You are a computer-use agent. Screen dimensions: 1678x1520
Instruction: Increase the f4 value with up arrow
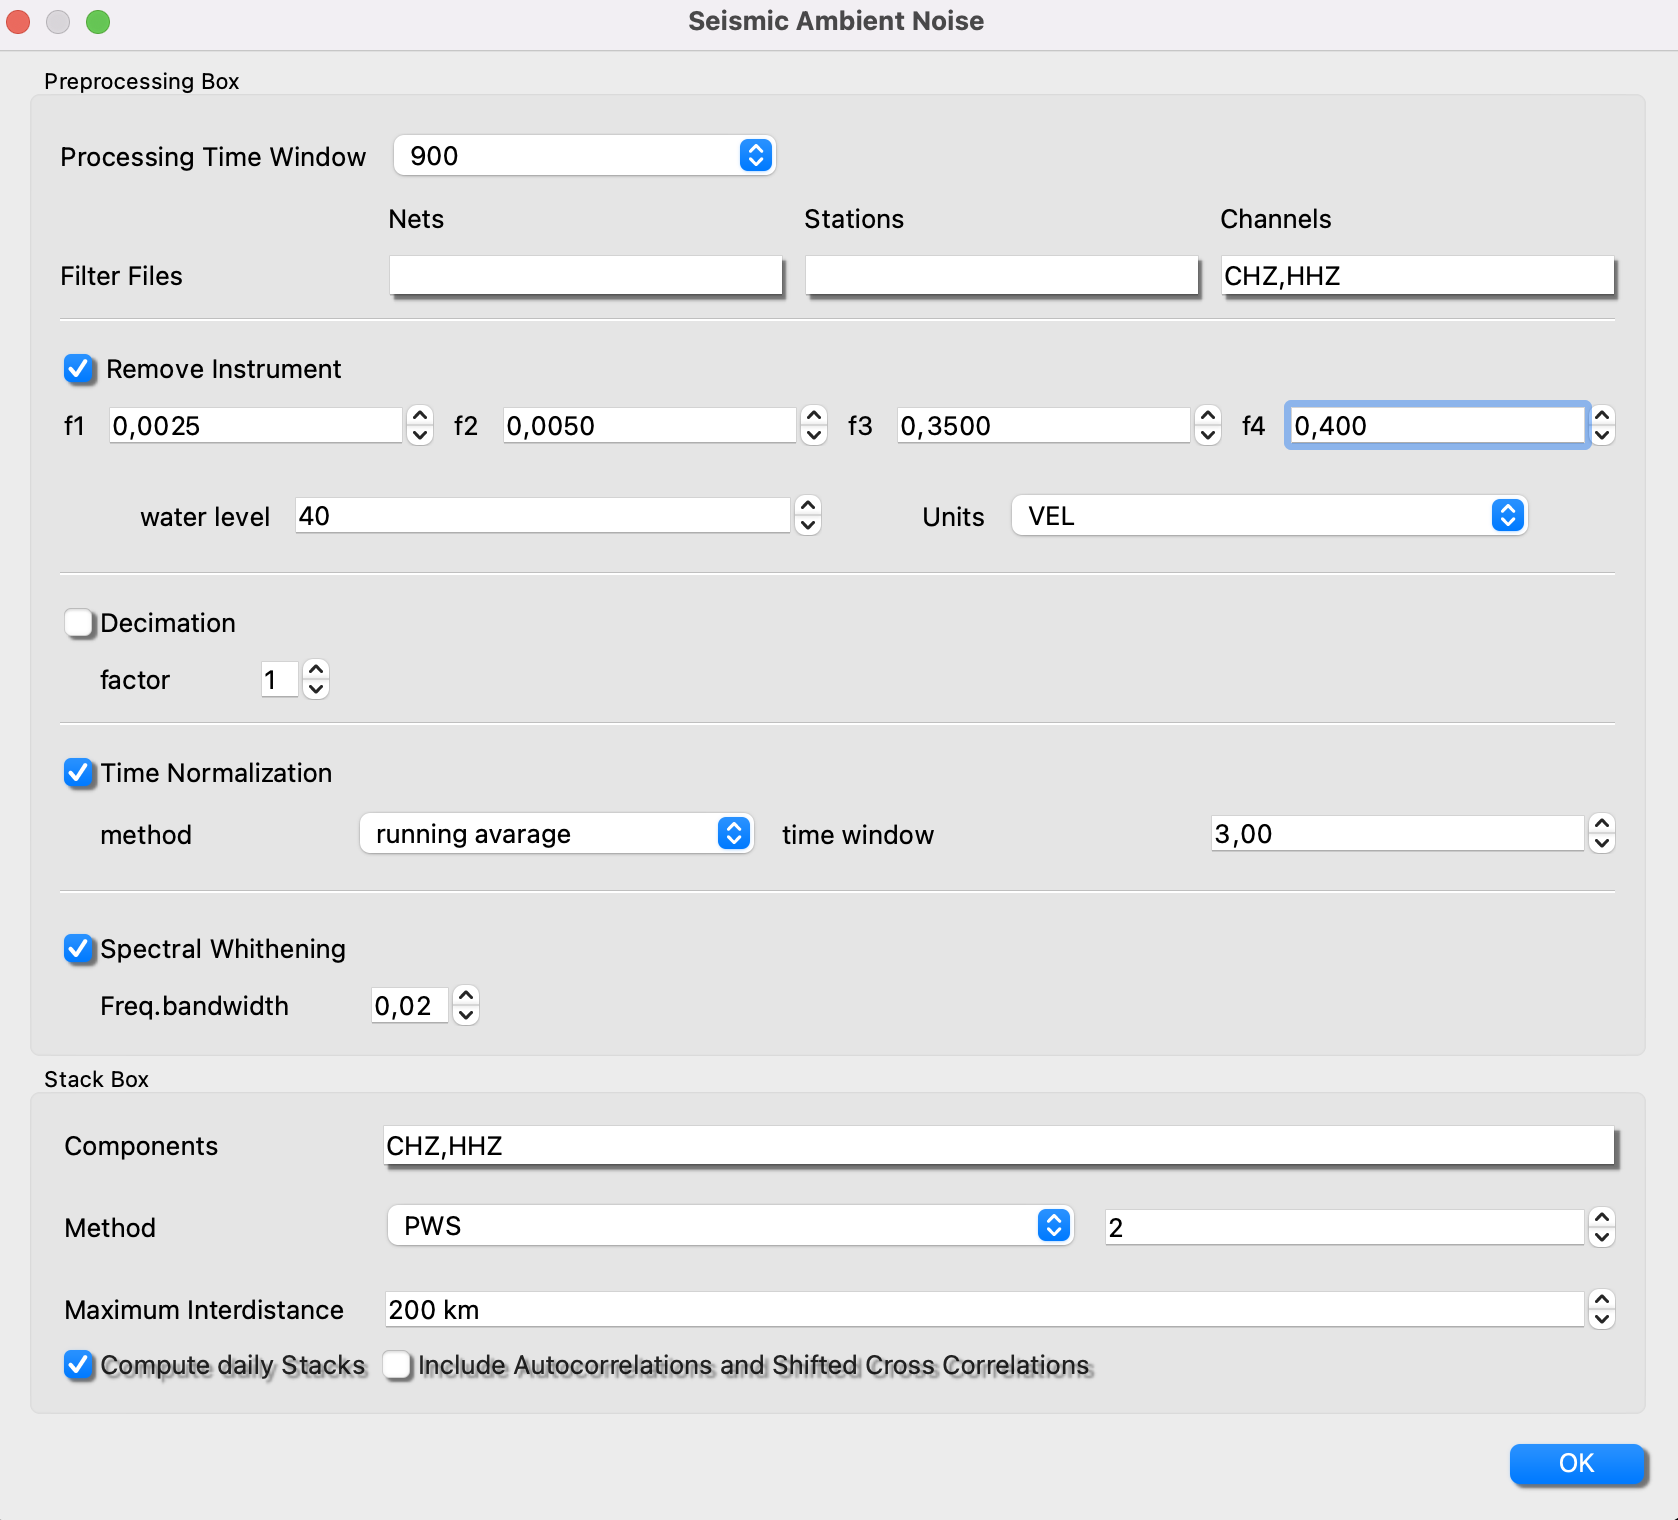[1602, 416]
